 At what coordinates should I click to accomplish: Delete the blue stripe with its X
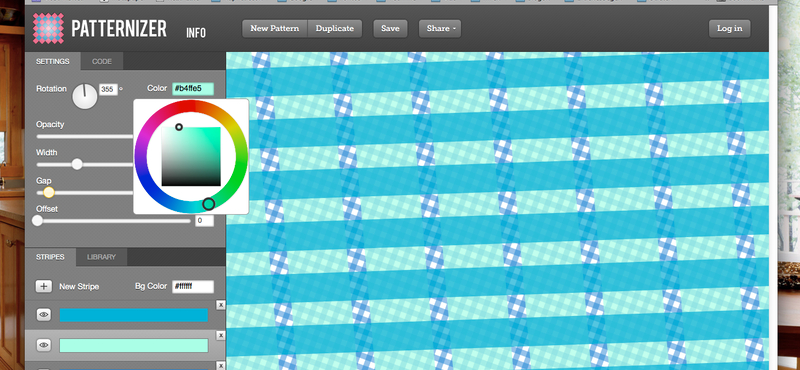[x=220, y=305]
